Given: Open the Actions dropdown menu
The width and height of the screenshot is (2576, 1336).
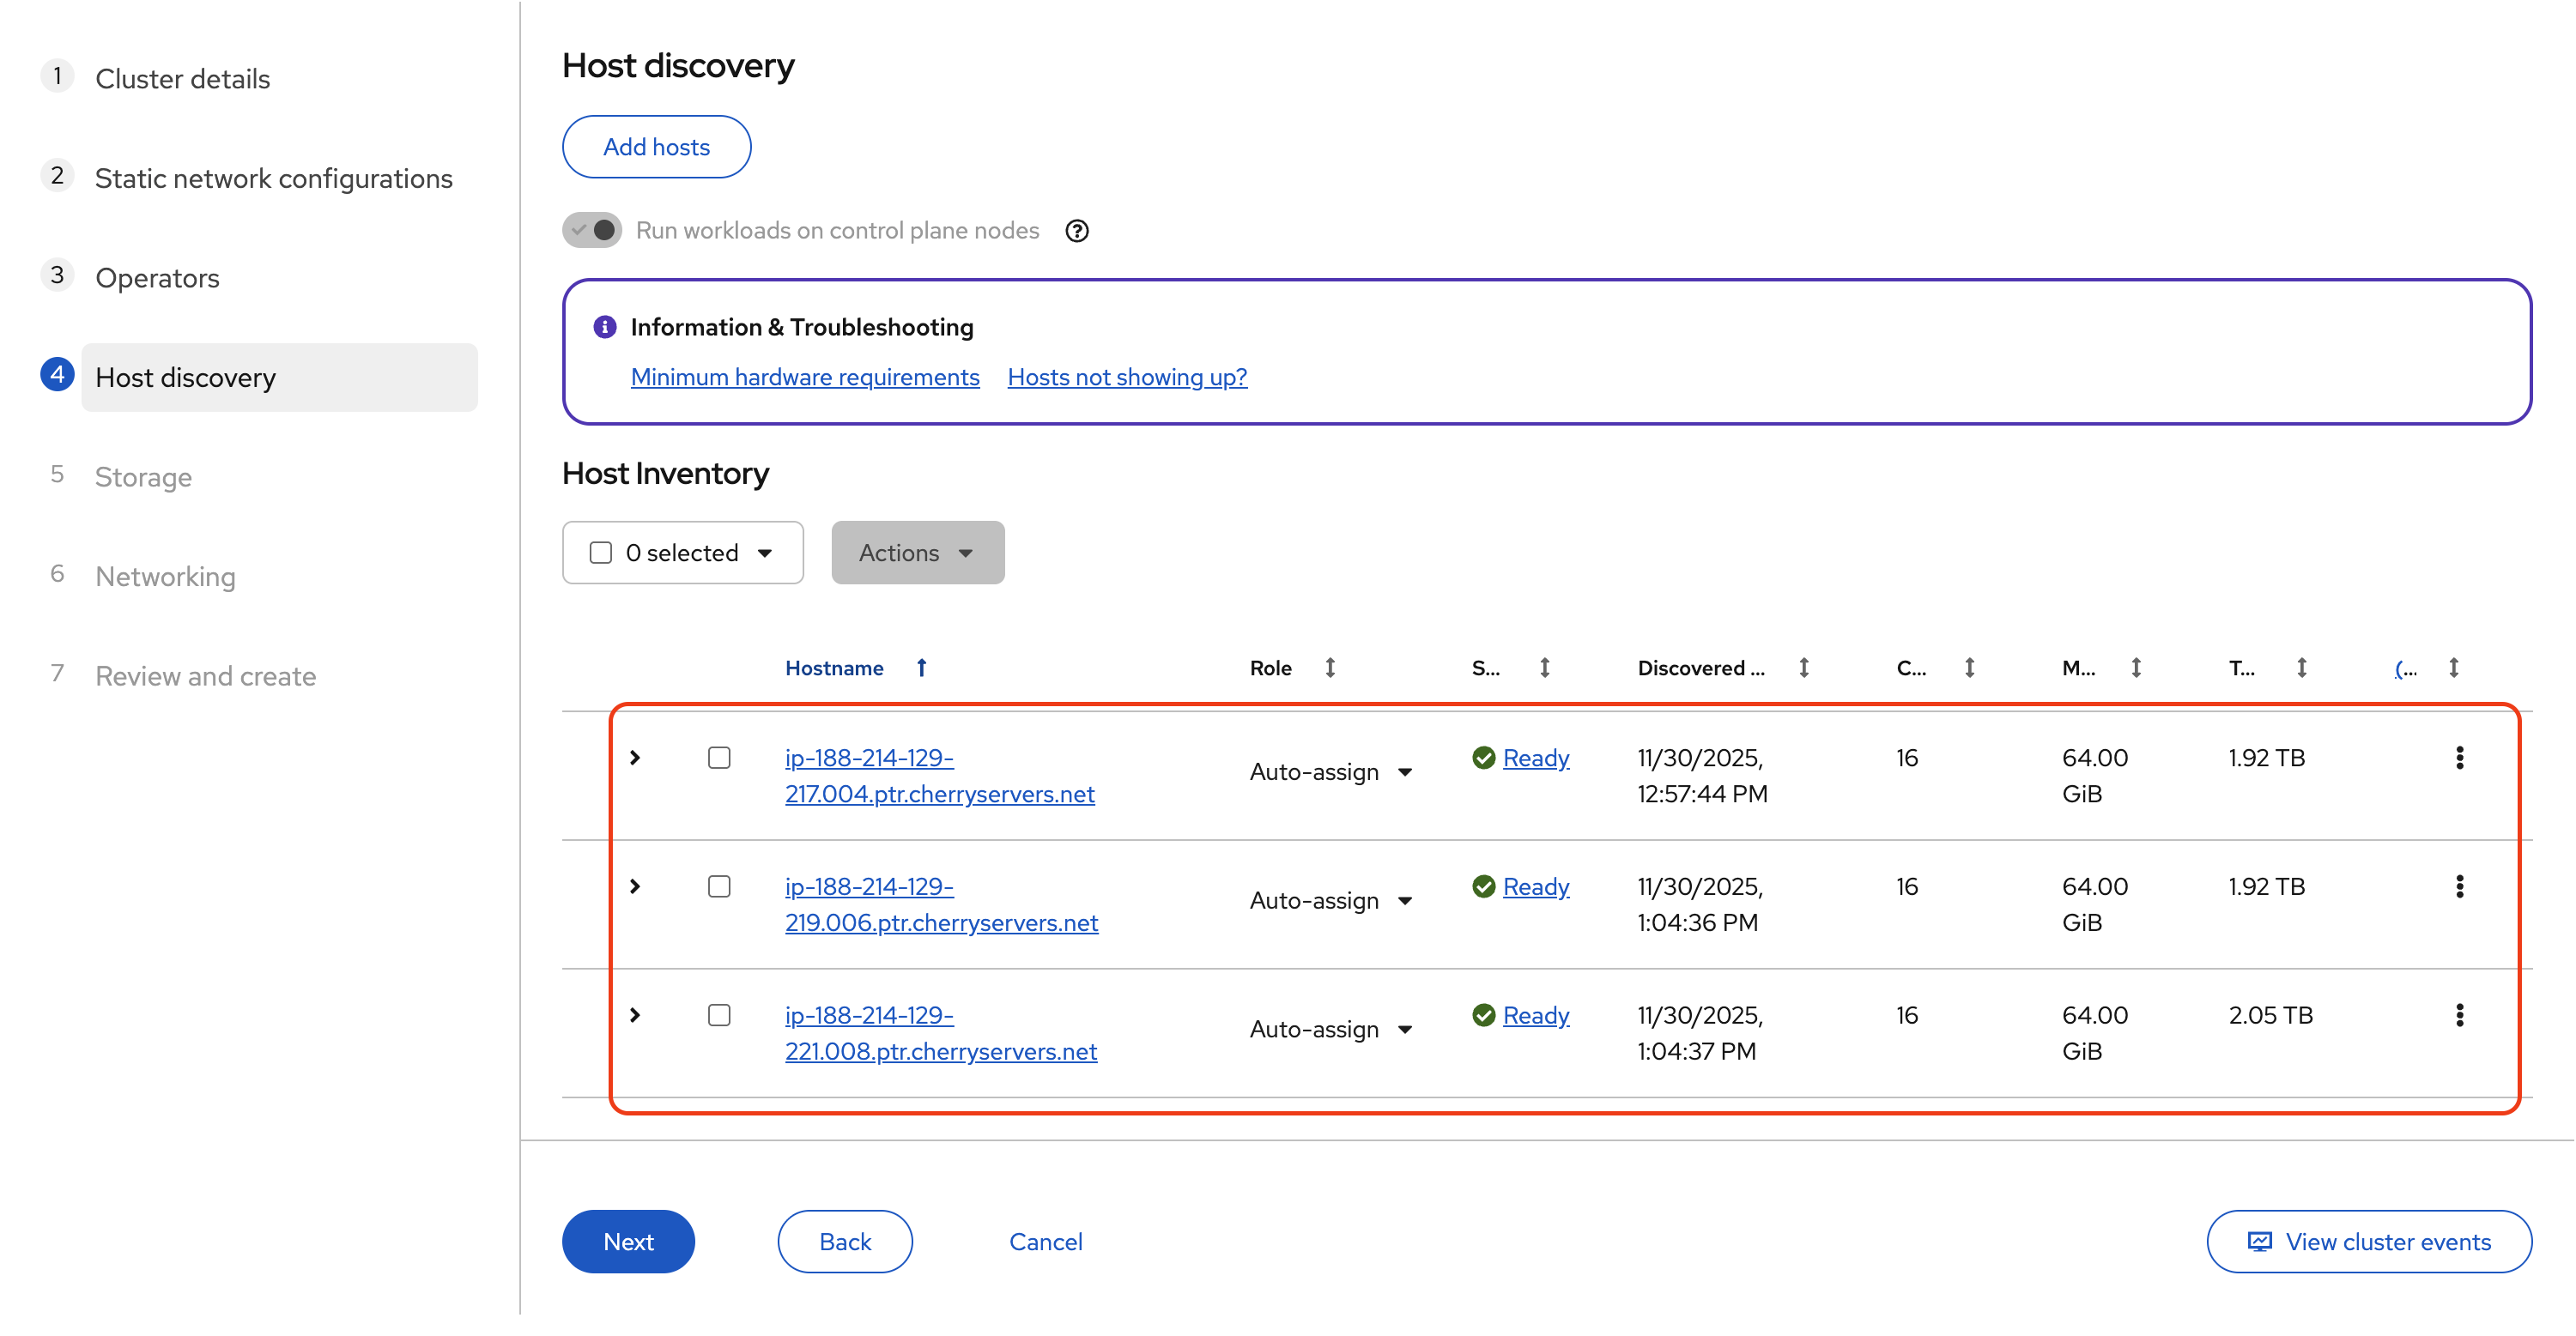Looking at the screenshot, I should coord(917,553).
